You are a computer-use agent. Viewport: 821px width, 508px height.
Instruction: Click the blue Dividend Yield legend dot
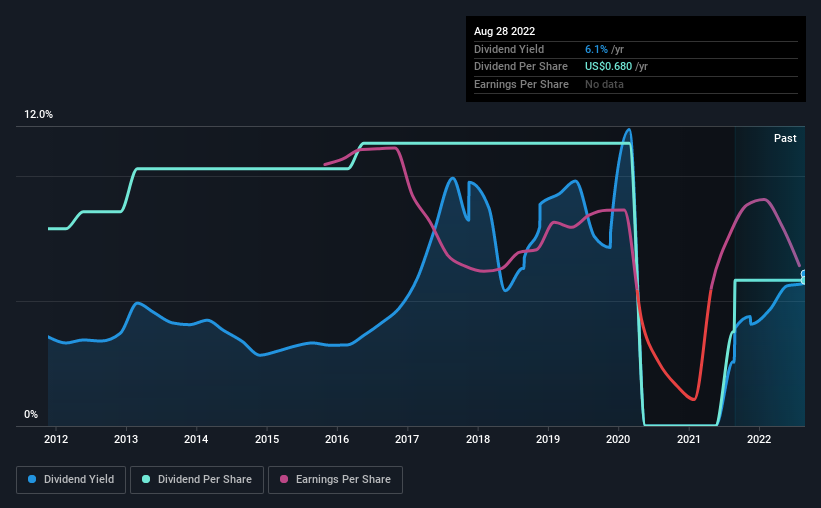(x=32, y=479)
